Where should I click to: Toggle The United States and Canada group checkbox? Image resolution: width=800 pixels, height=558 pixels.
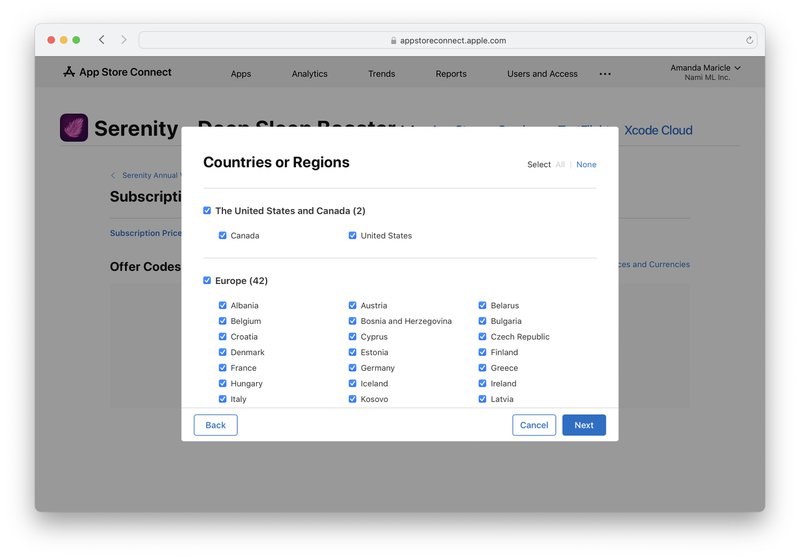pyautogui.click(x=207, y=210)
